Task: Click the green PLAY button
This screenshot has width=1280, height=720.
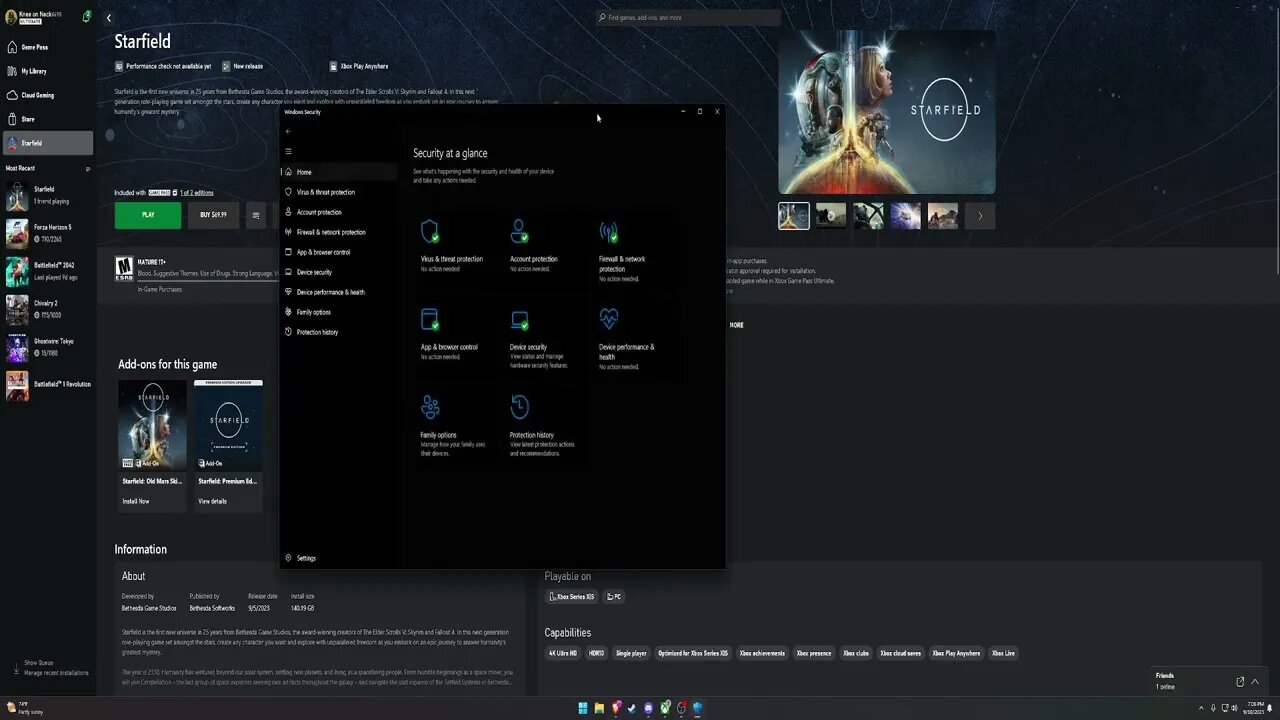Action: click(148, 215)
